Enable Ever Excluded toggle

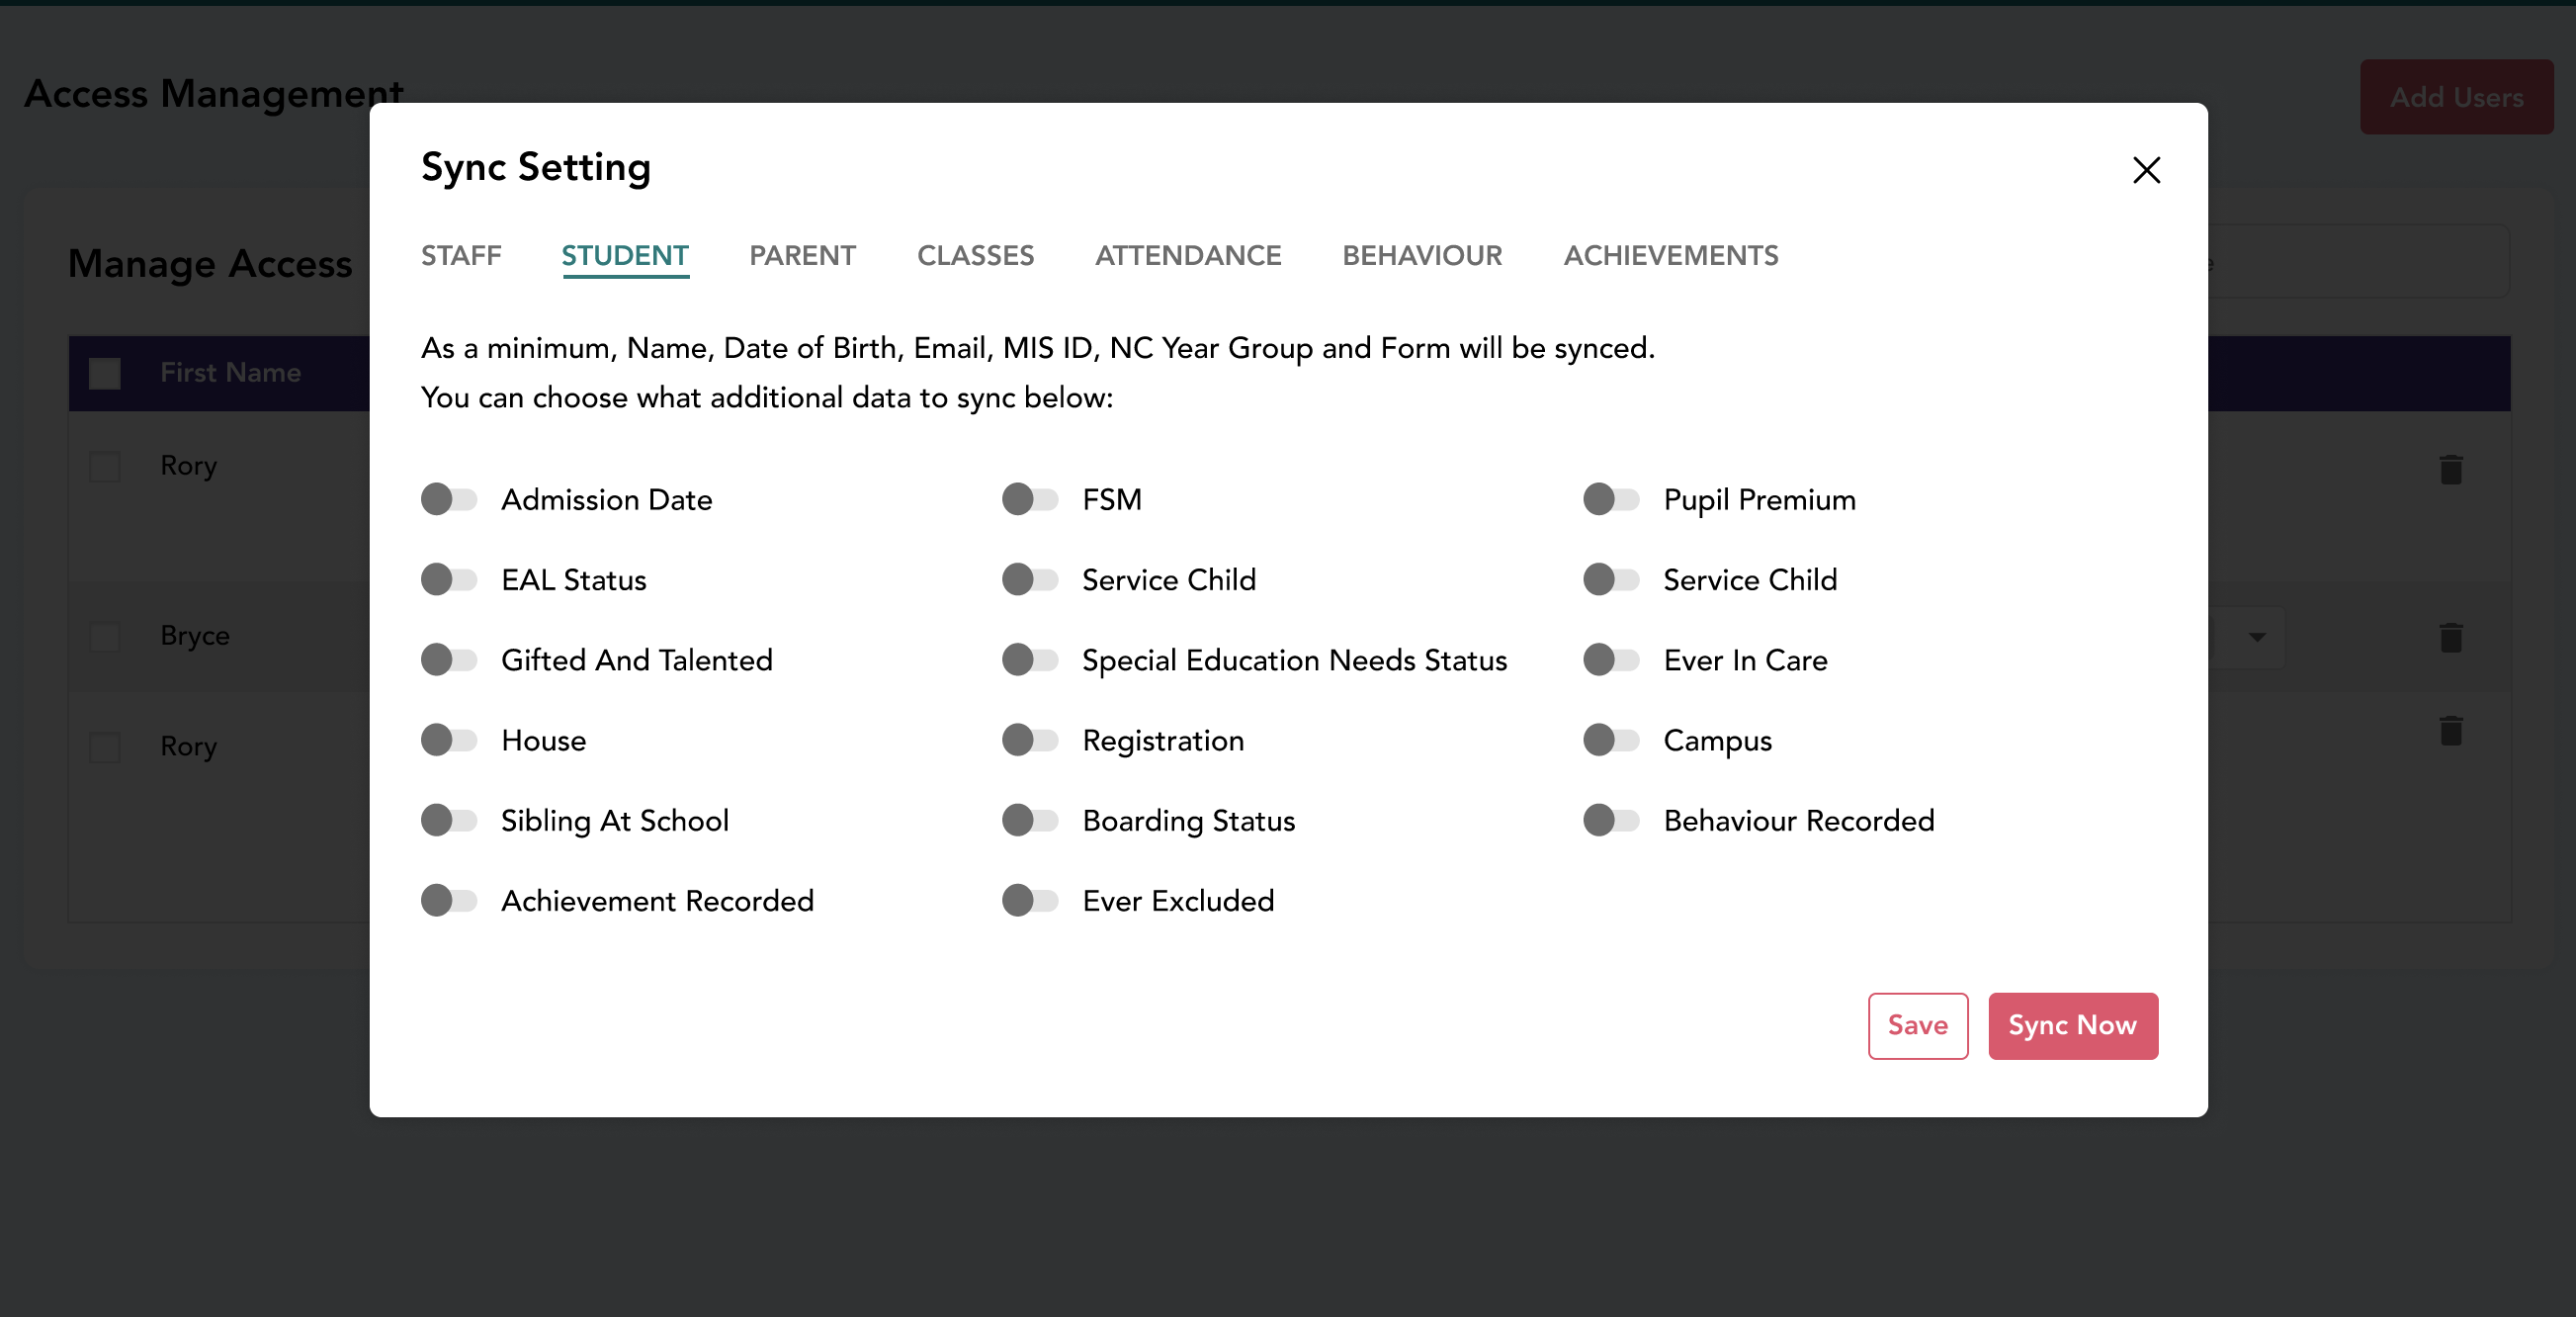click(1029, 900)
